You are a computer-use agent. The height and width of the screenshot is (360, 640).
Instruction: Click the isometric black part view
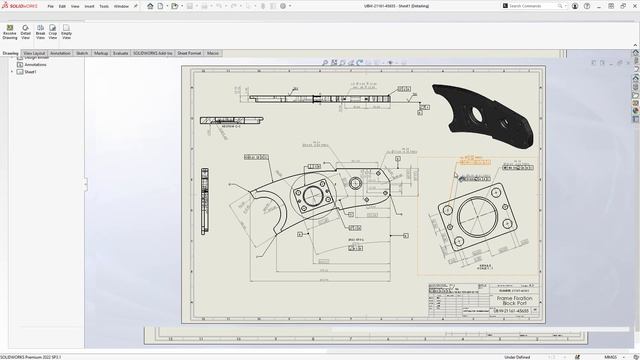(x=483, y=116)
